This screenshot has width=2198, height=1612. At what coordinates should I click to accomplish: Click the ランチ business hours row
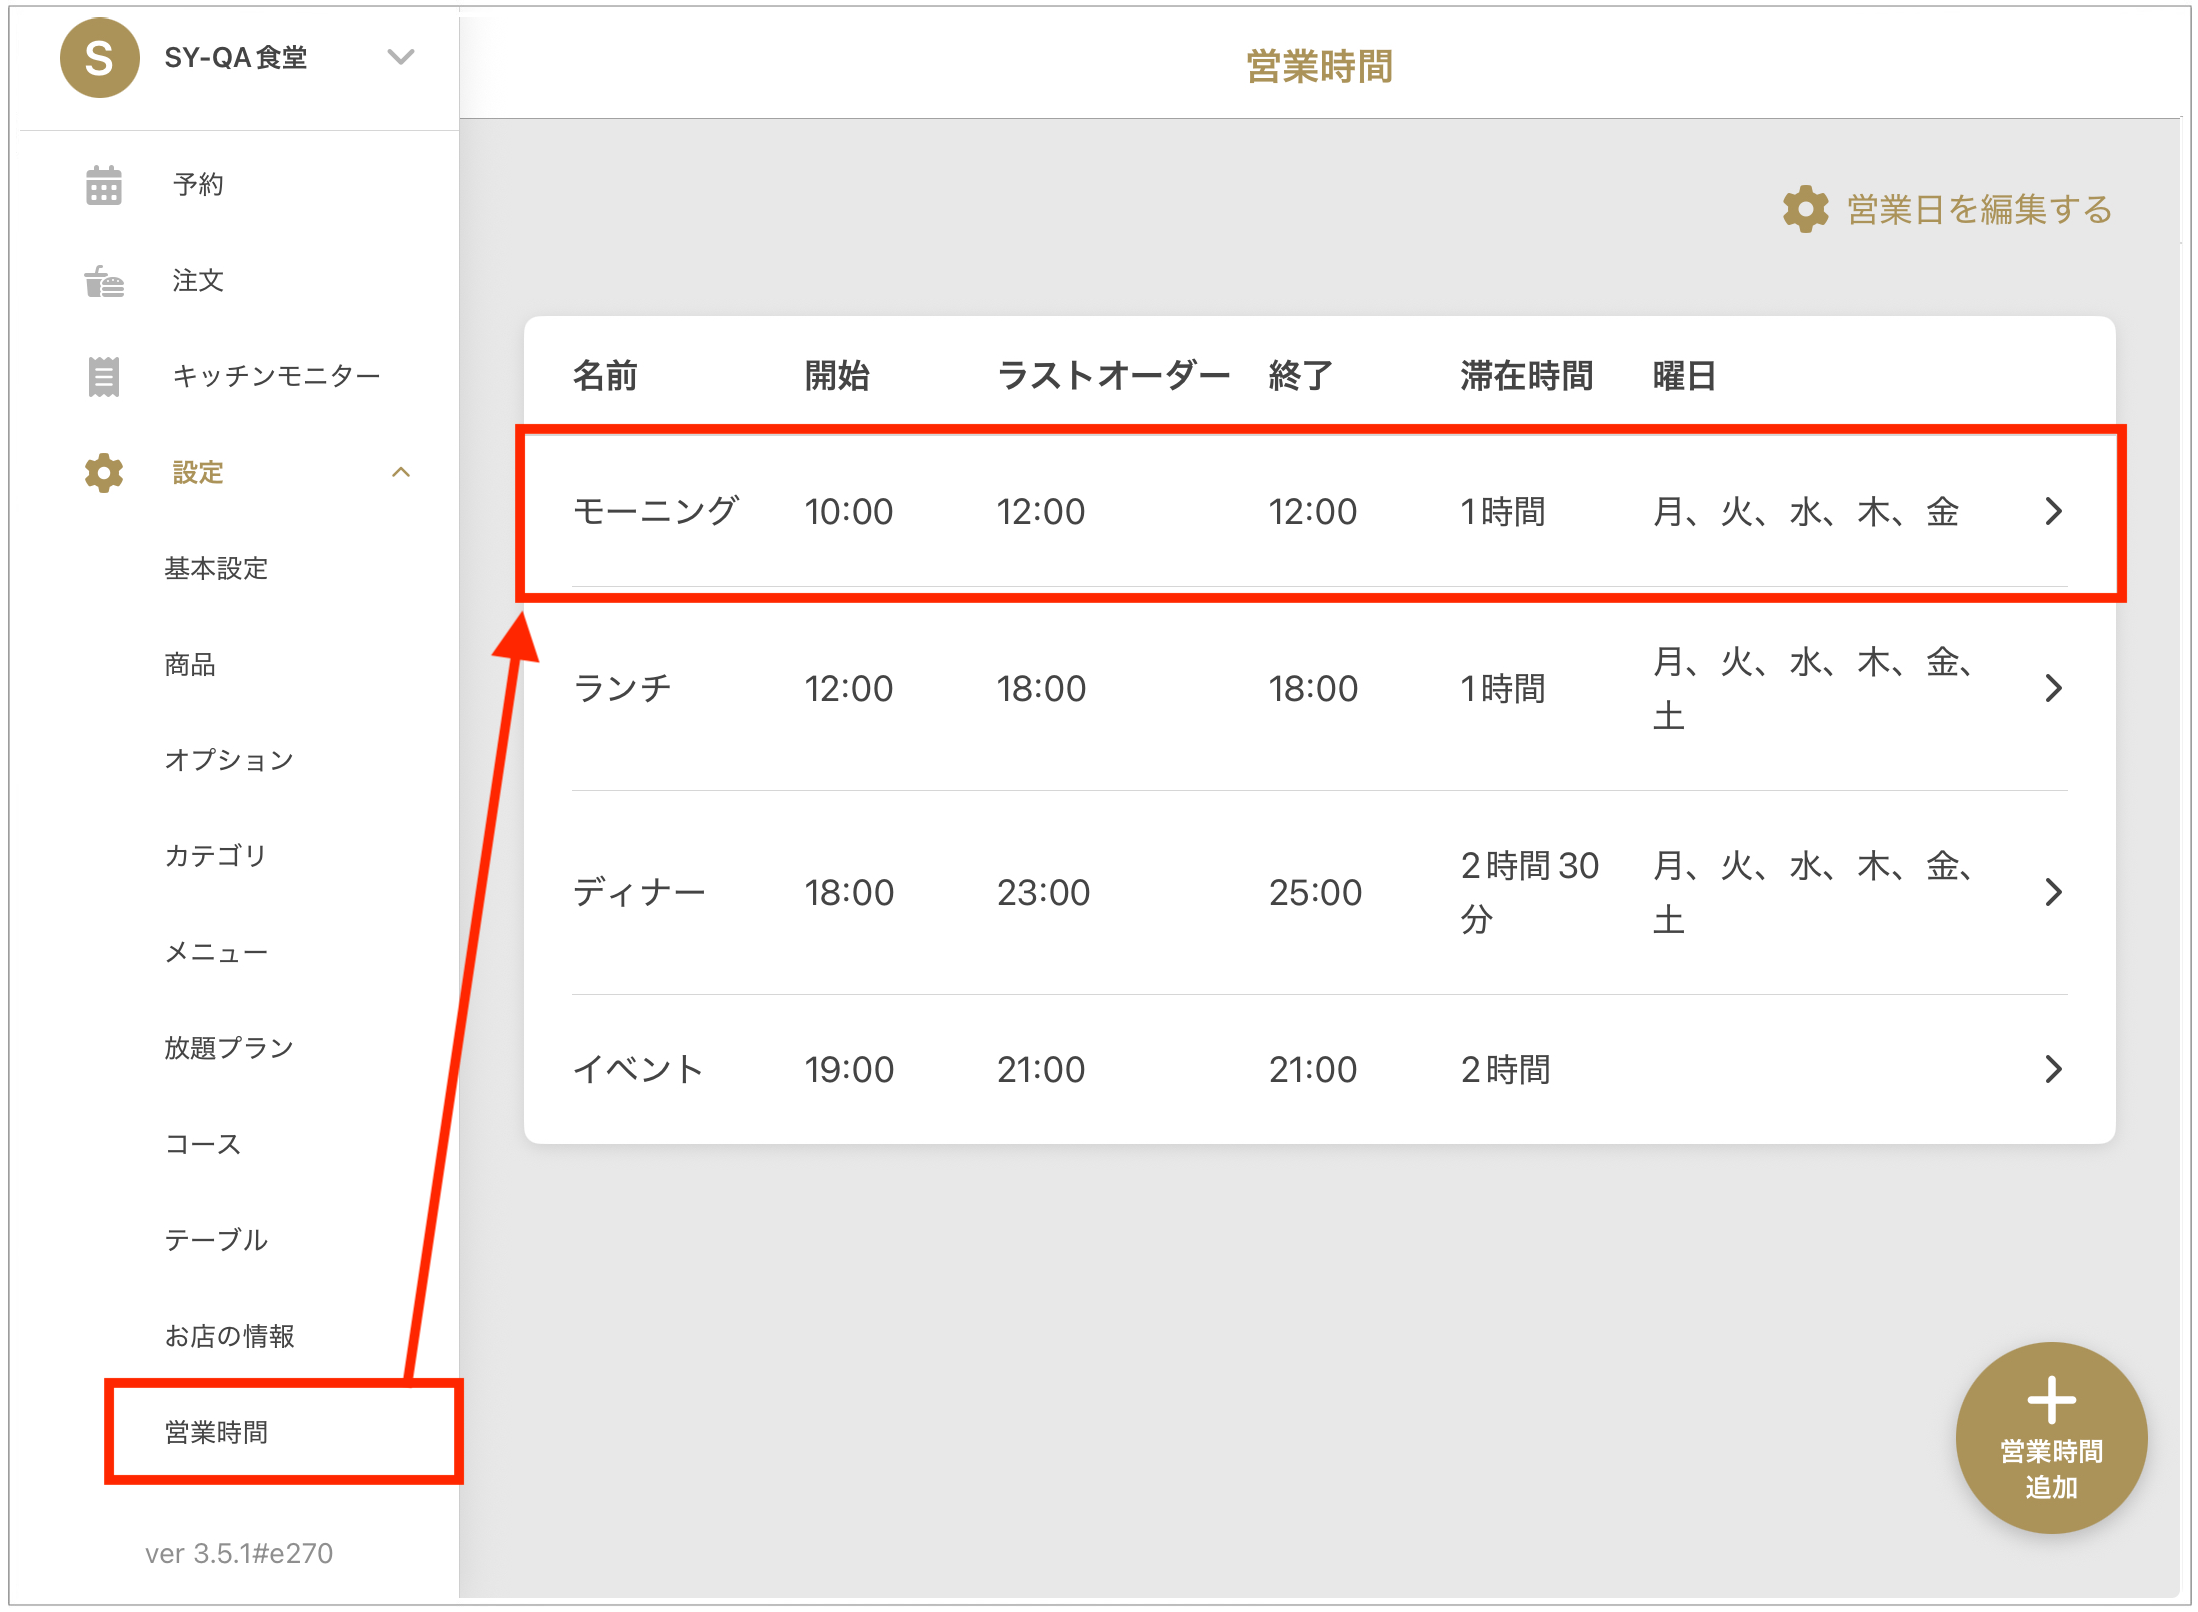coord(1100,688)
